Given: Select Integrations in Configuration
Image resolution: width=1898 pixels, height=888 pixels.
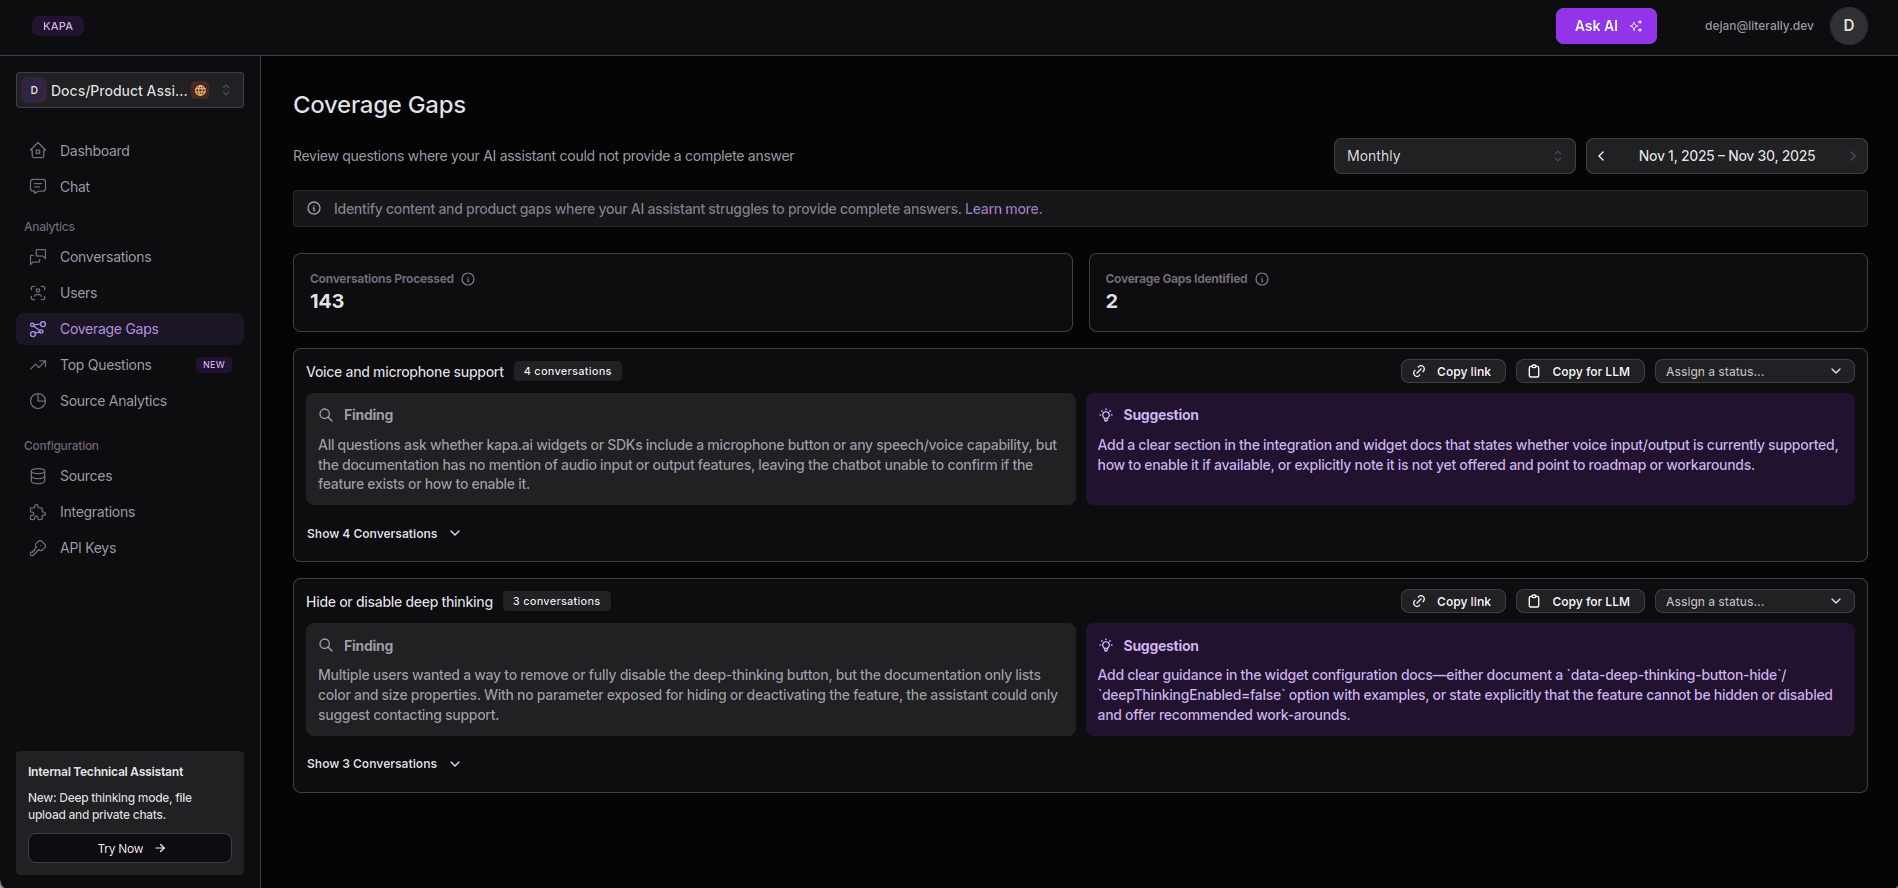Looking at the screenshot, I should [x=130, y=512].
